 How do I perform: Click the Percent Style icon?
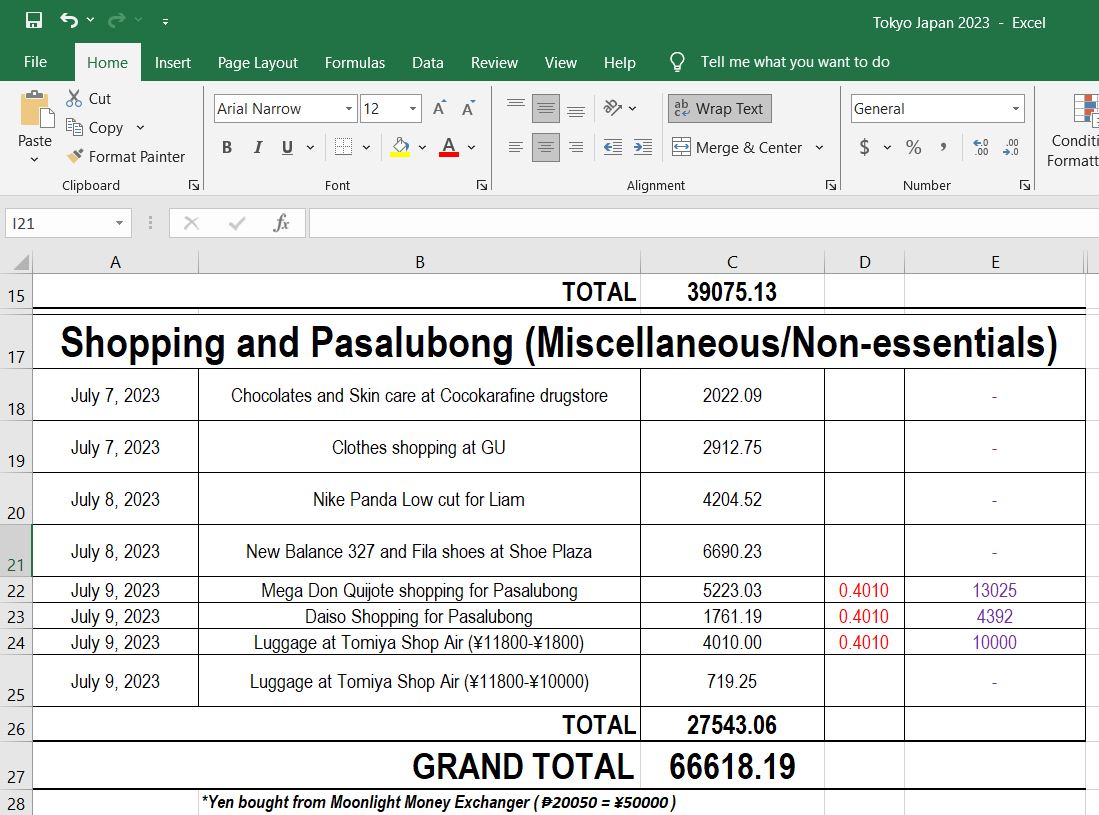point(913,147)
